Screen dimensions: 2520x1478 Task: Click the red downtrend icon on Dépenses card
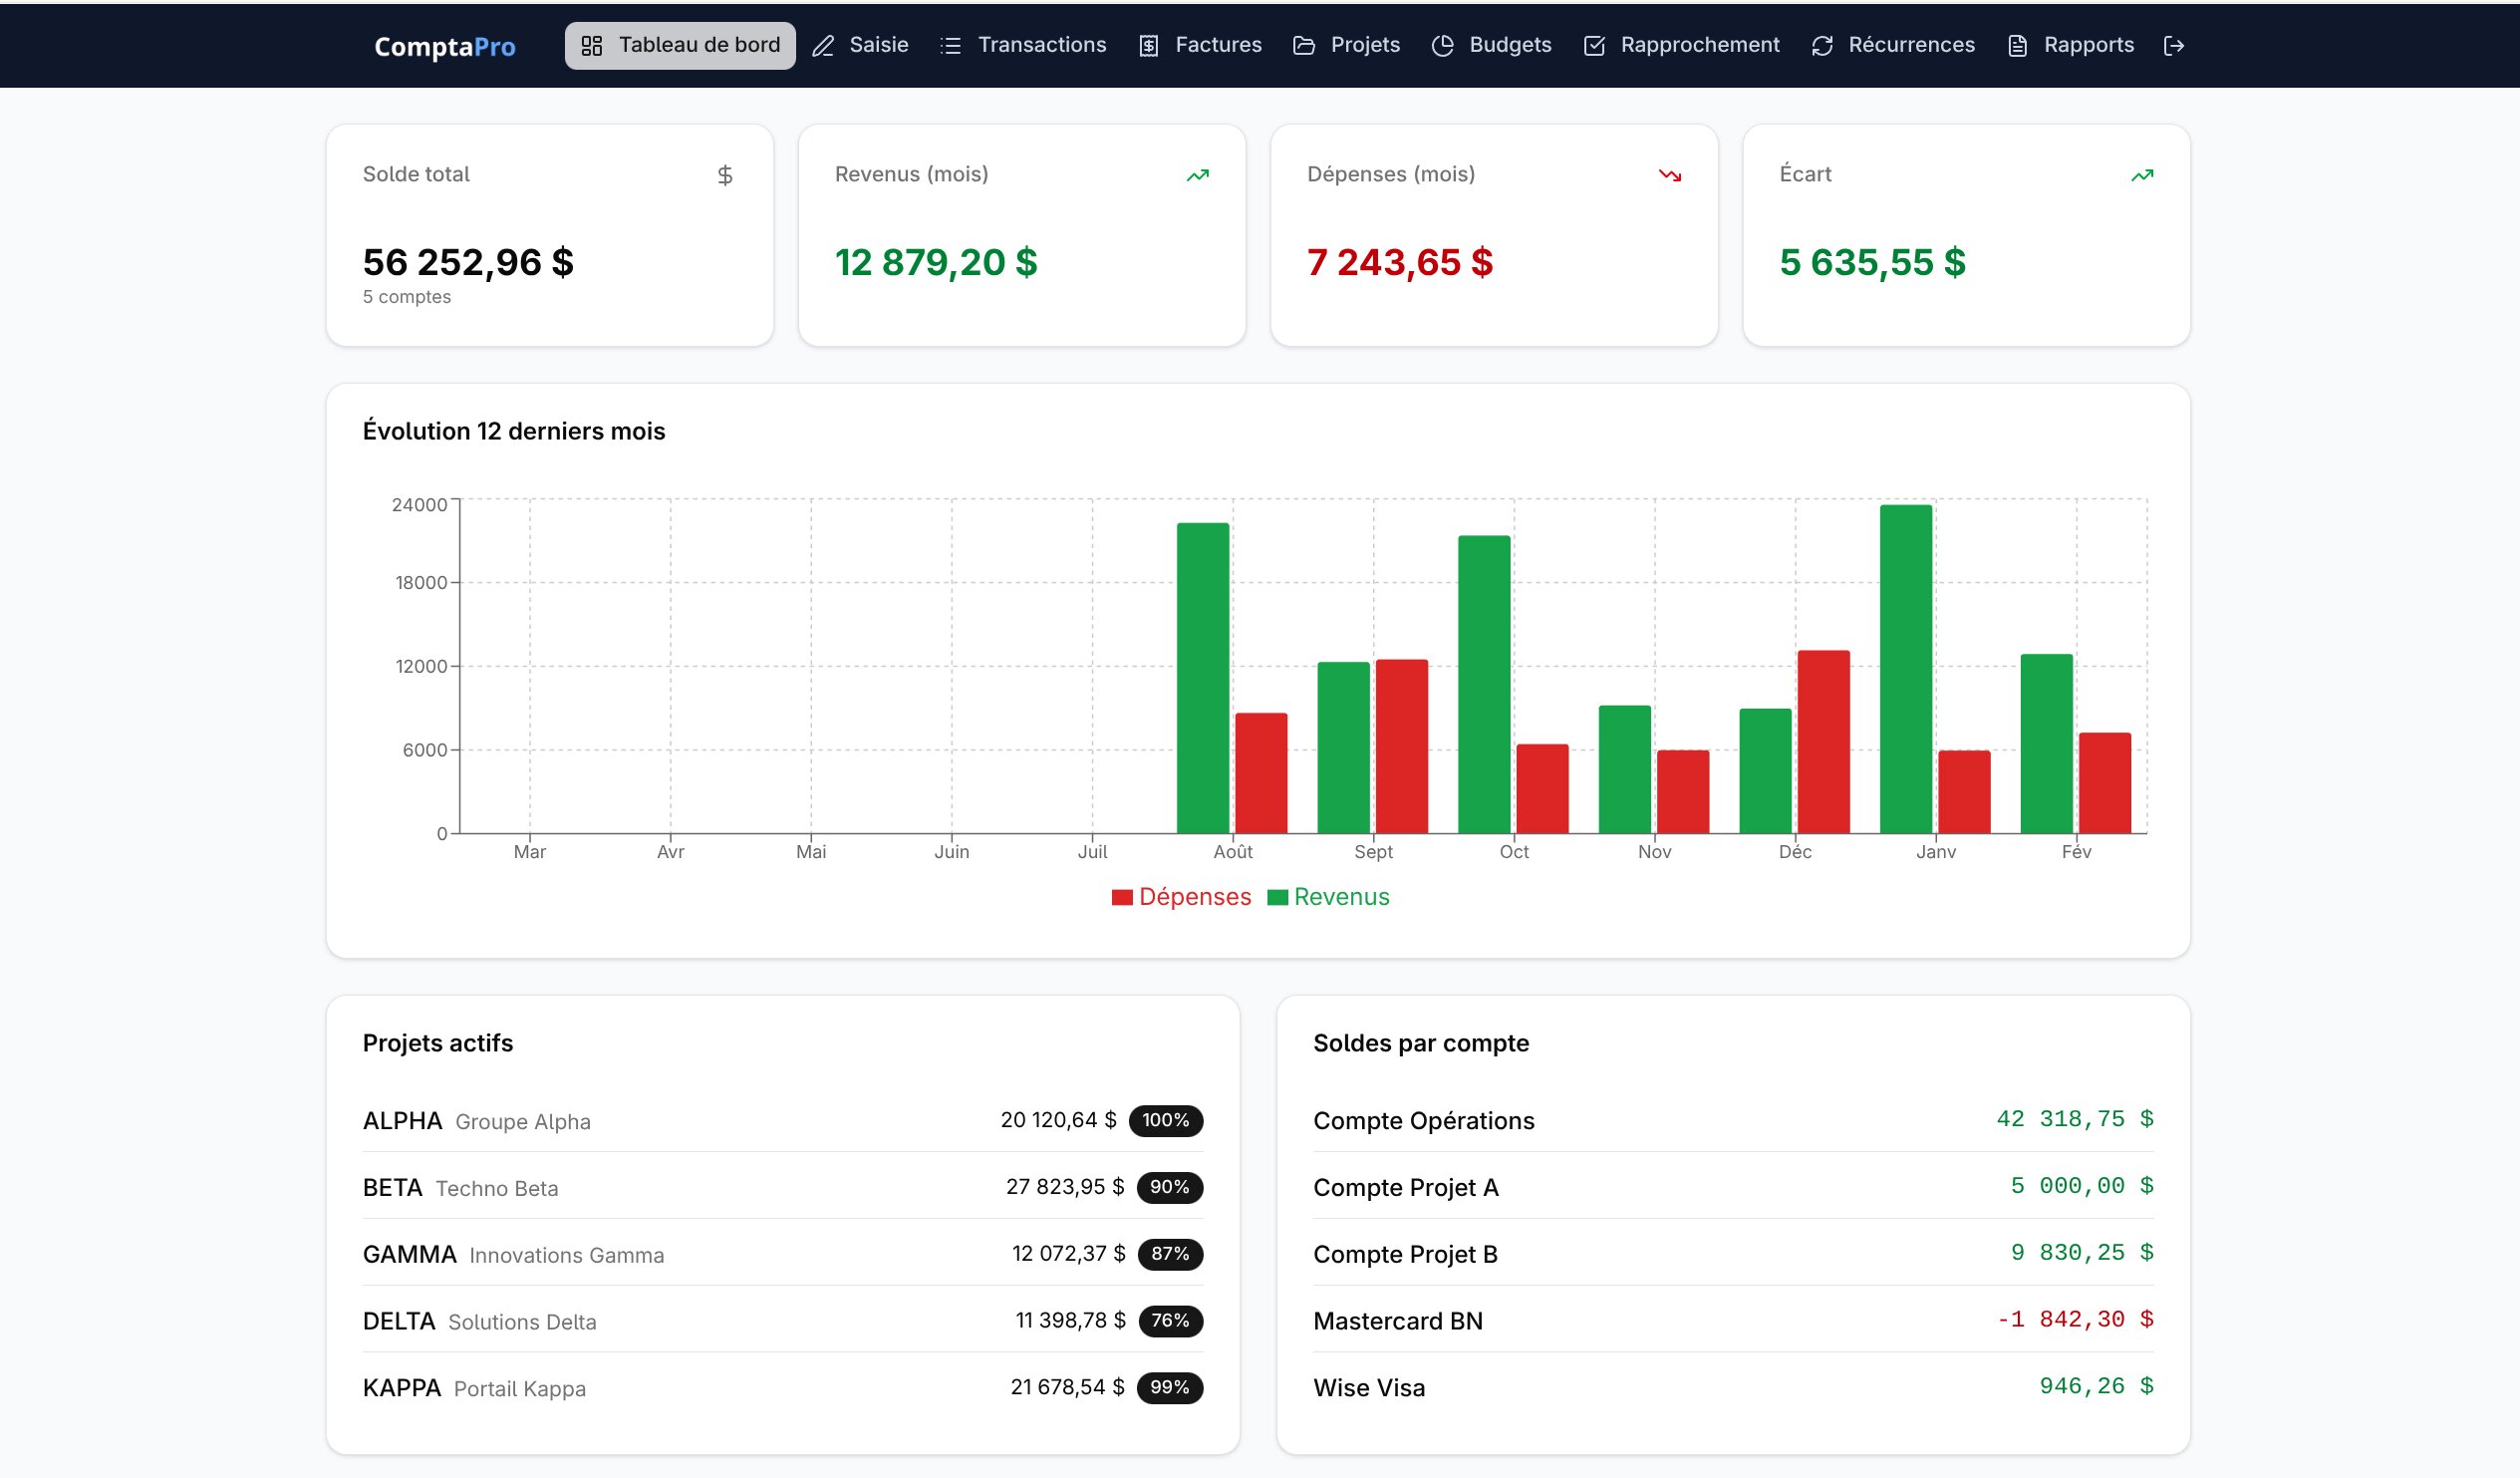pyautogui.click(x=1669, y=176)
